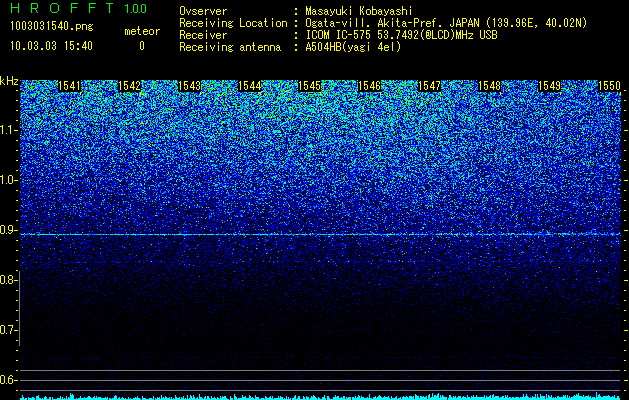Viewport: 629px width, 400px height.
Task: Click the 1550 time marker
Action: (609, 86)
